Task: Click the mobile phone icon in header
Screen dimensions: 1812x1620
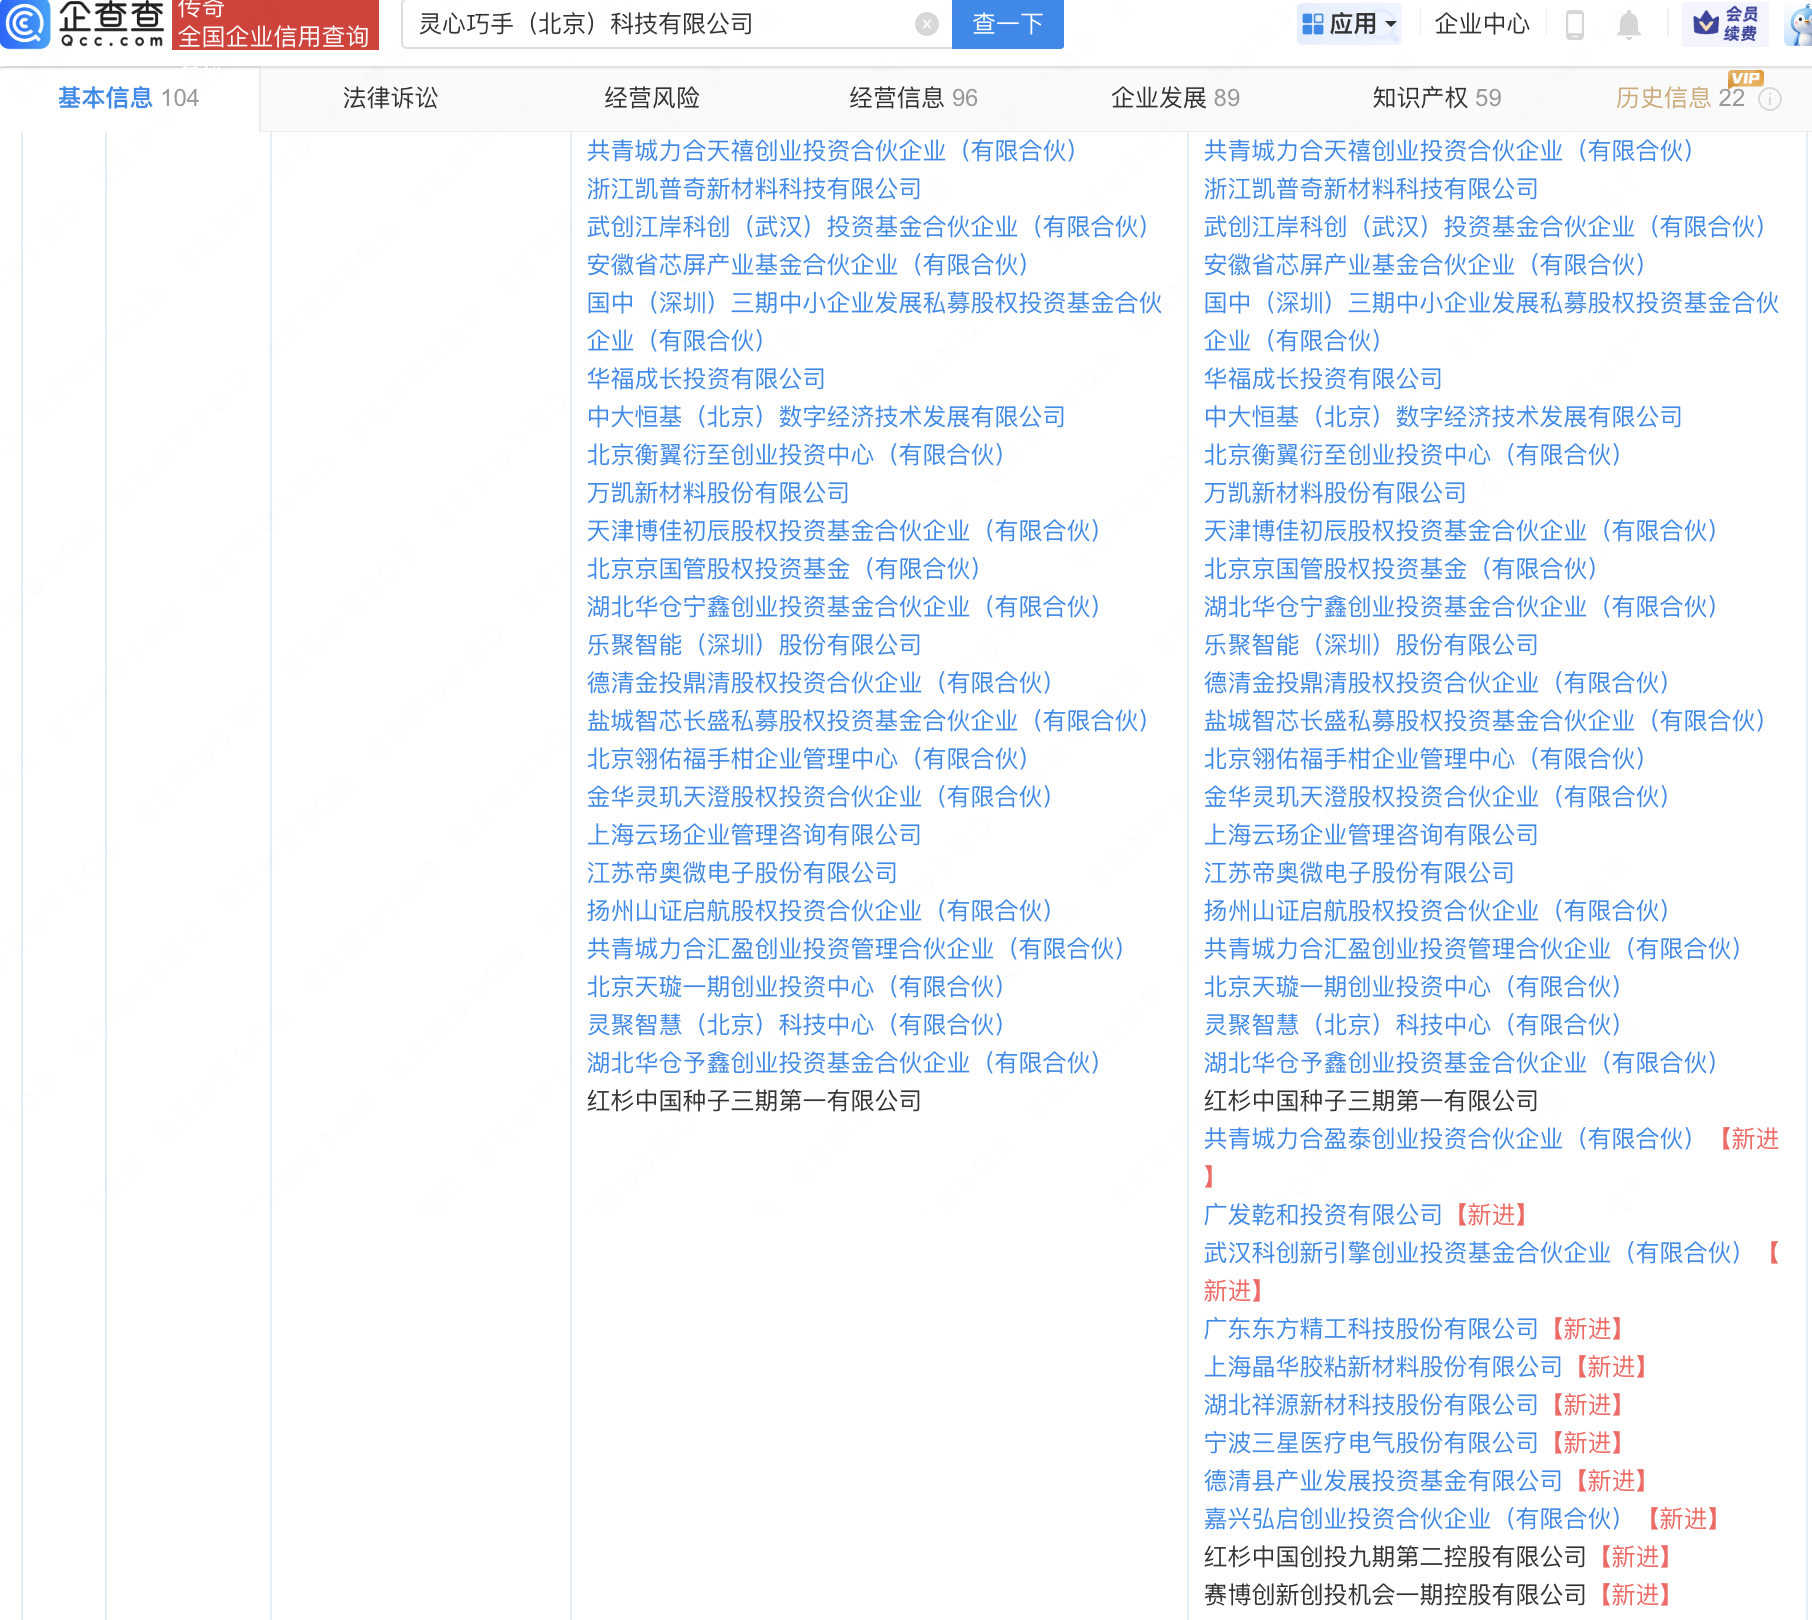Action: (1576, 27)
